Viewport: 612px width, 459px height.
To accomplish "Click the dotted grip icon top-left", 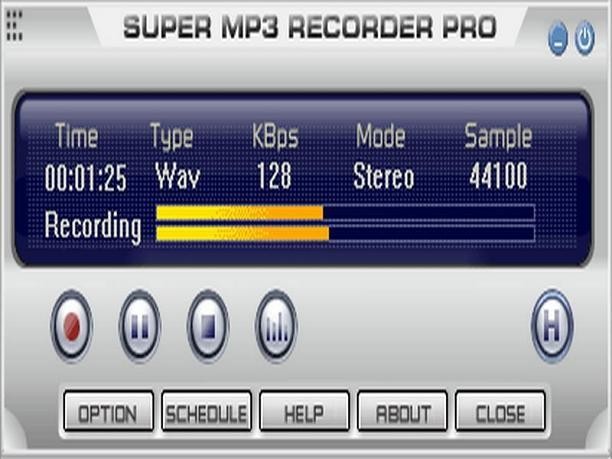I will pos(14,26).
